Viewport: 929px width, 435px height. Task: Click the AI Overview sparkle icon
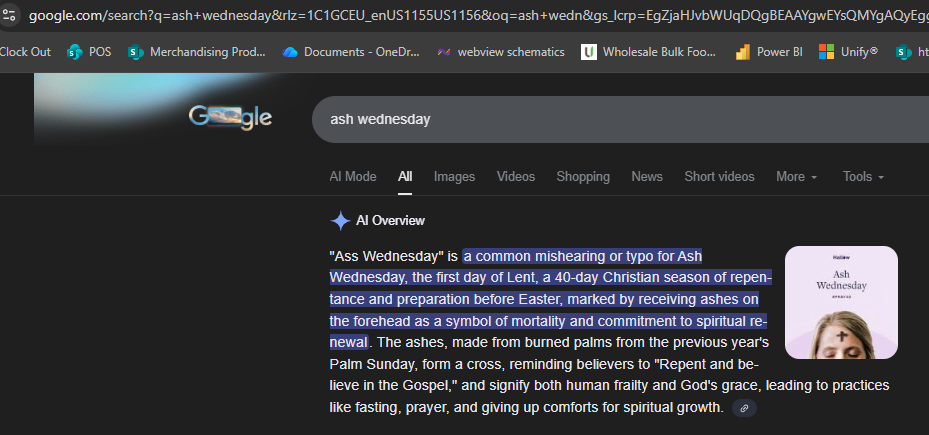point(341,221)
